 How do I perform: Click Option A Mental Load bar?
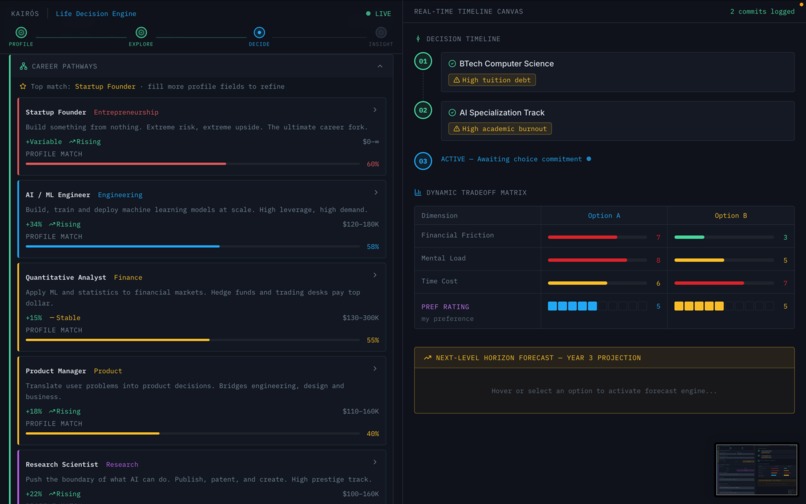597,260
